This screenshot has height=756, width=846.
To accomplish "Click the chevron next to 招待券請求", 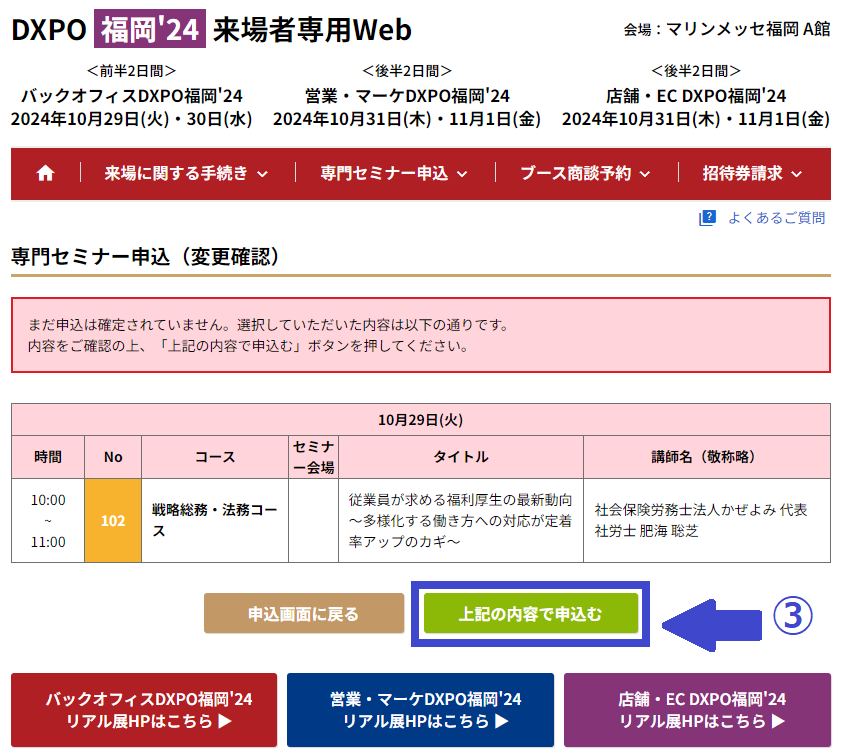I will point(796,174).
